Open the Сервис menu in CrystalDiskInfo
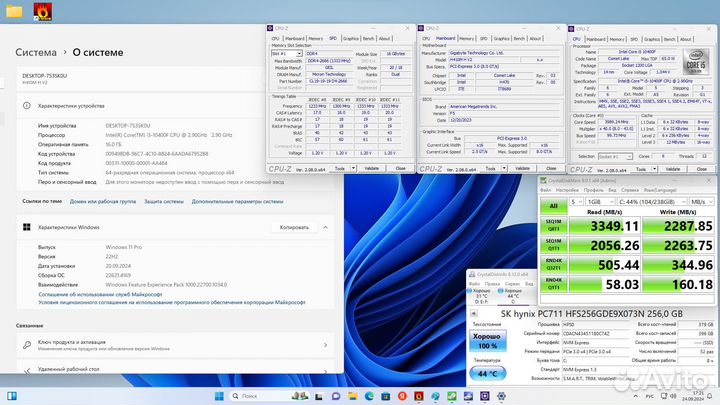 pyautogui.click(x=512, y=284)
